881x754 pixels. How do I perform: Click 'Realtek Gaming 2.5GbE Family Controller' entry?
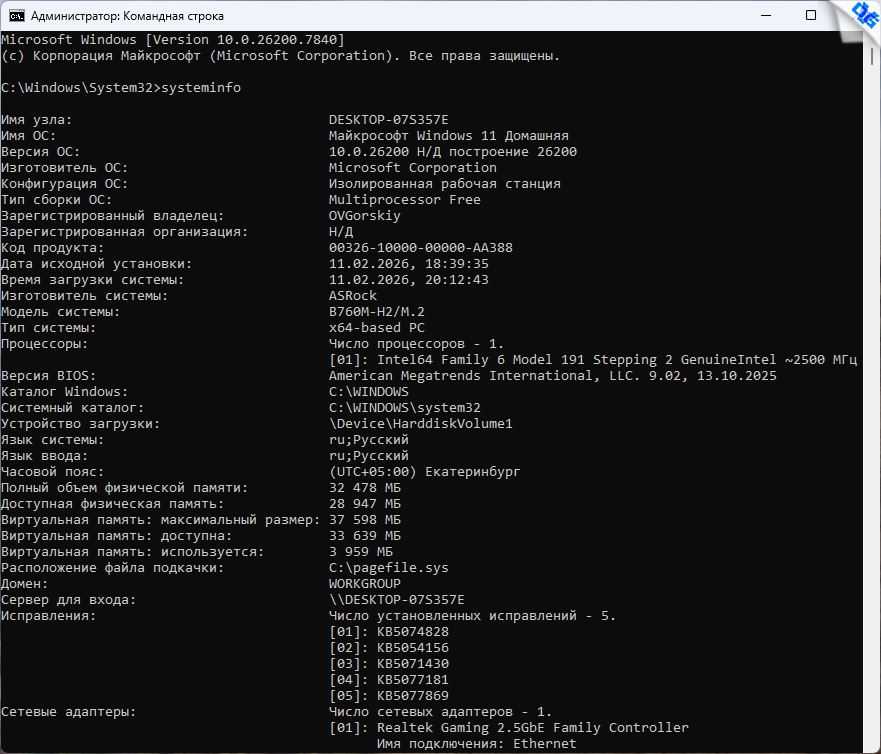click(x=533, y=728)
